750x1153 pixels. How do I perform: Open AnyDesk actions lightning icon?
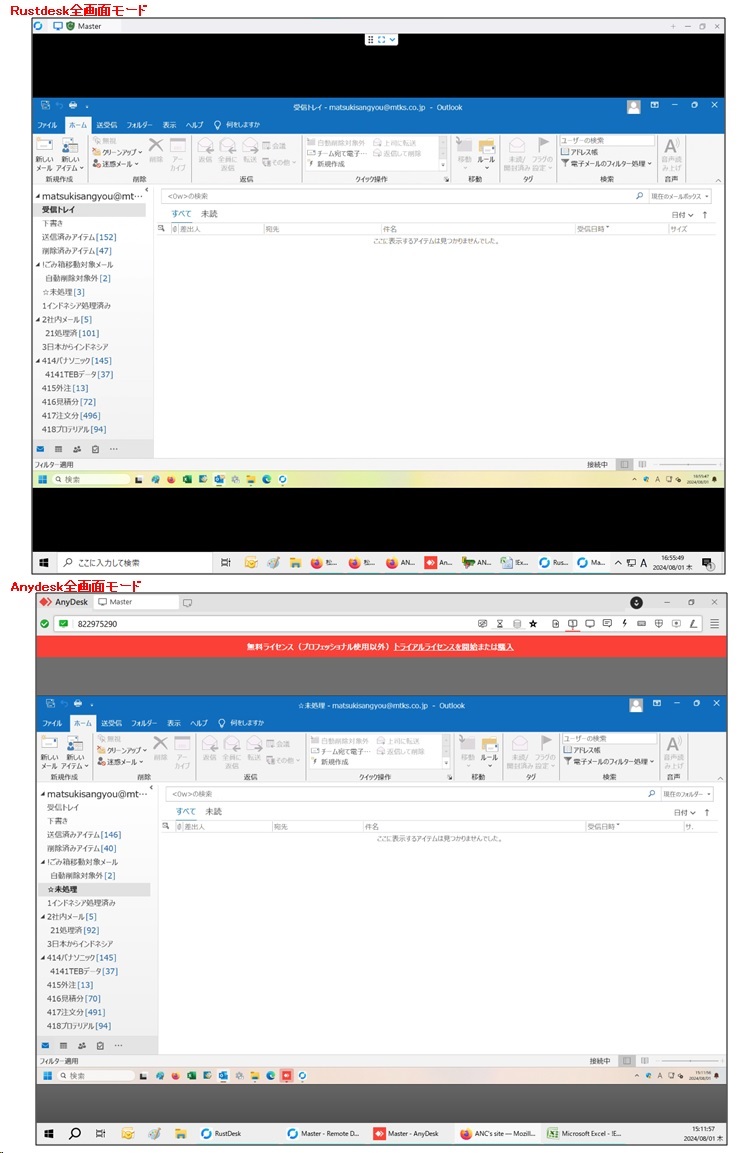pos(624,624)
